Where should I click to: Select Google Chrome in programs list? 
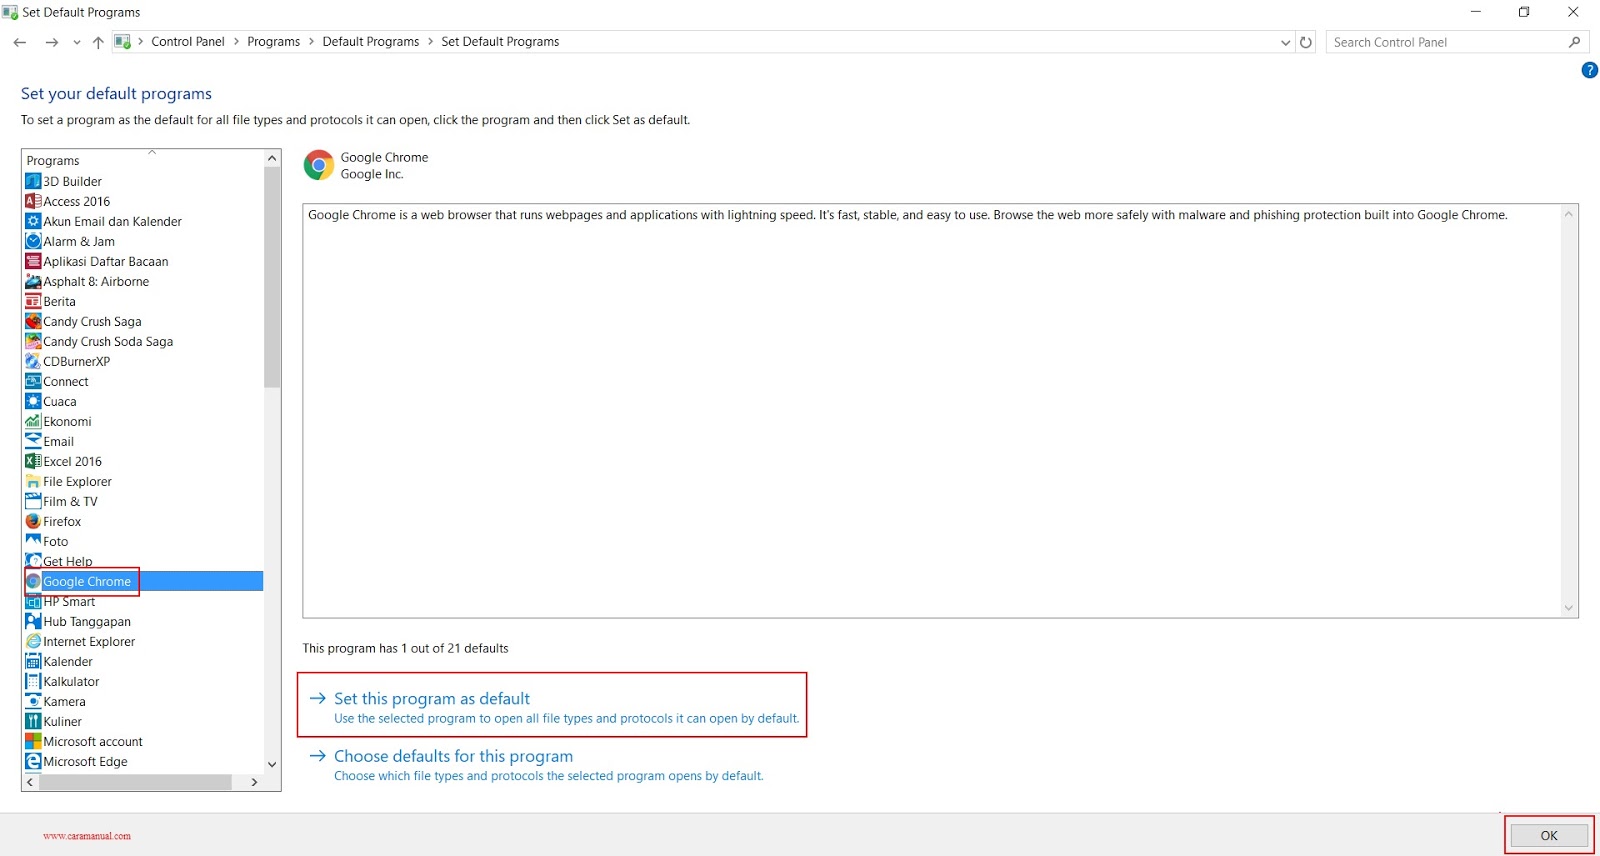point(143,581)
